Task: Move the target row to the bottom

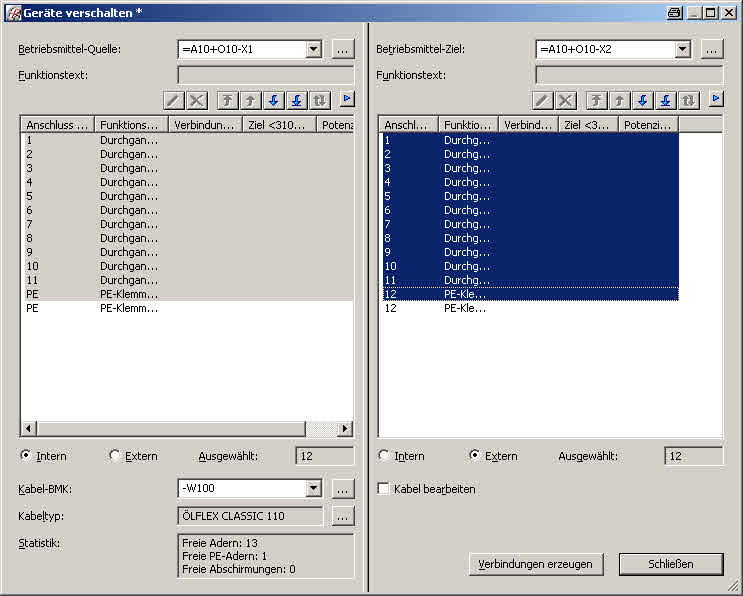Action: [x=666, y=100]
